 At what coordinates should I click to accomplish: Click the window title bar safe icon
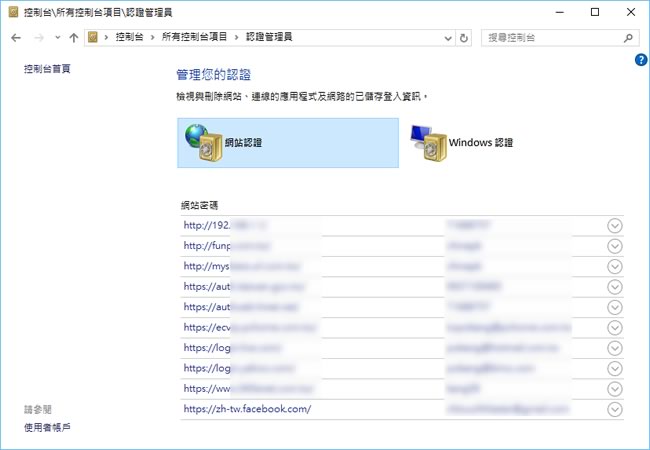tap(13, 12)
